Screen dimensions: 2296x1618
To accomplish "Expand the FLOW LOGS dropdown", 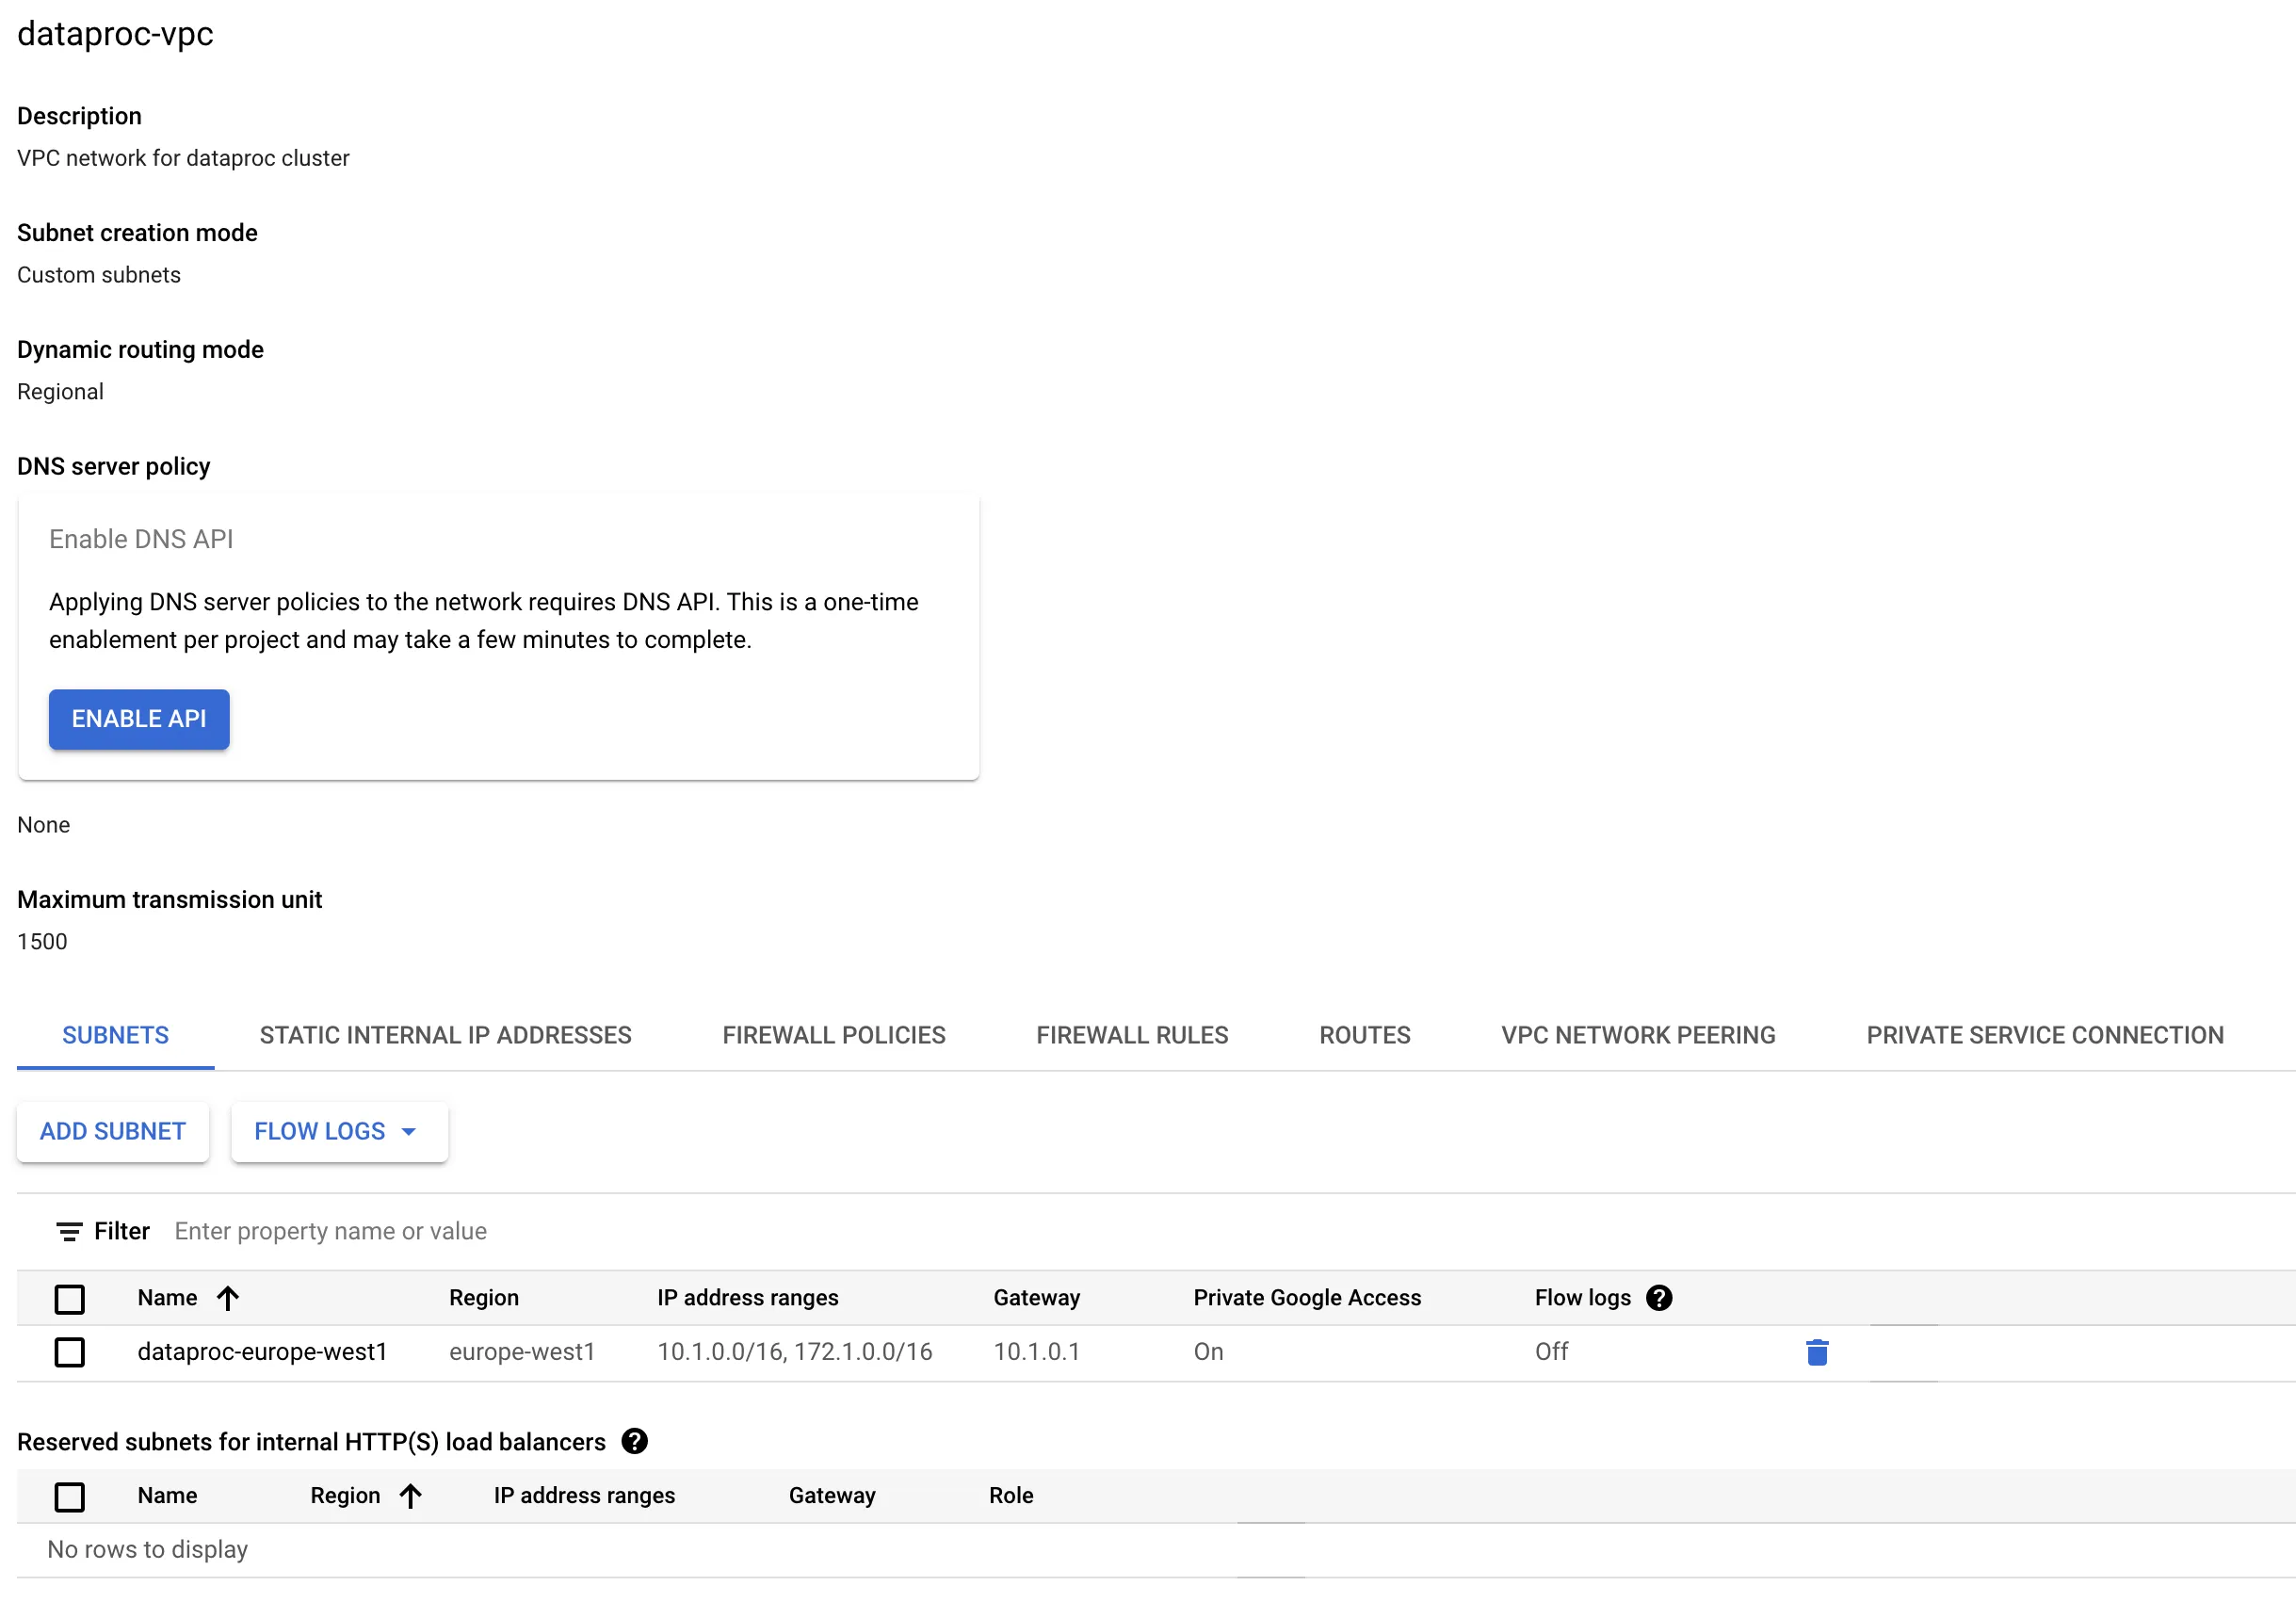I will (339, 1131).
